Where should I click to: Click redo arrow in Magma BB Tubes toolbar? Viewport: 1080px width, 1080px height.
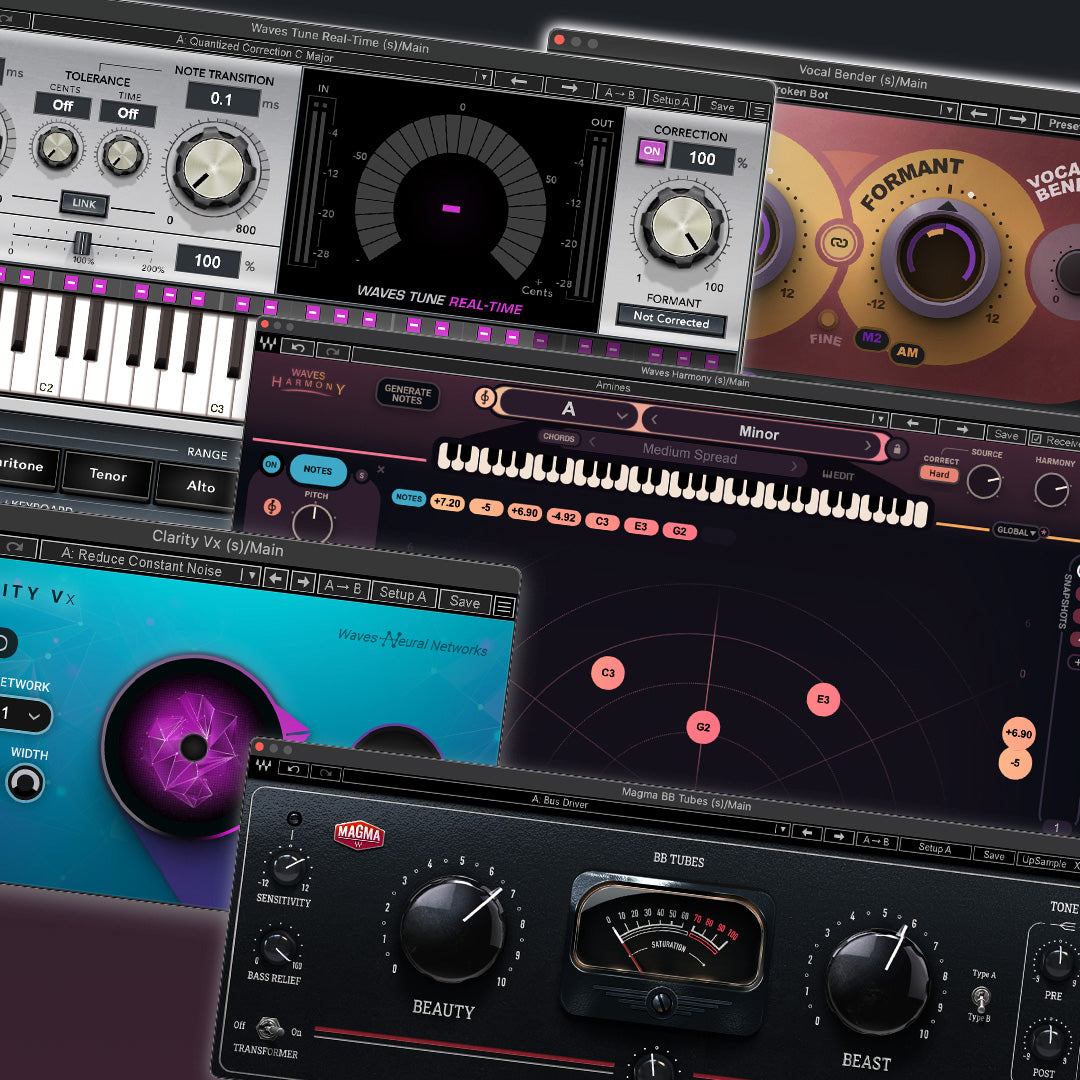pyautogui.click(x=327, y=772)
